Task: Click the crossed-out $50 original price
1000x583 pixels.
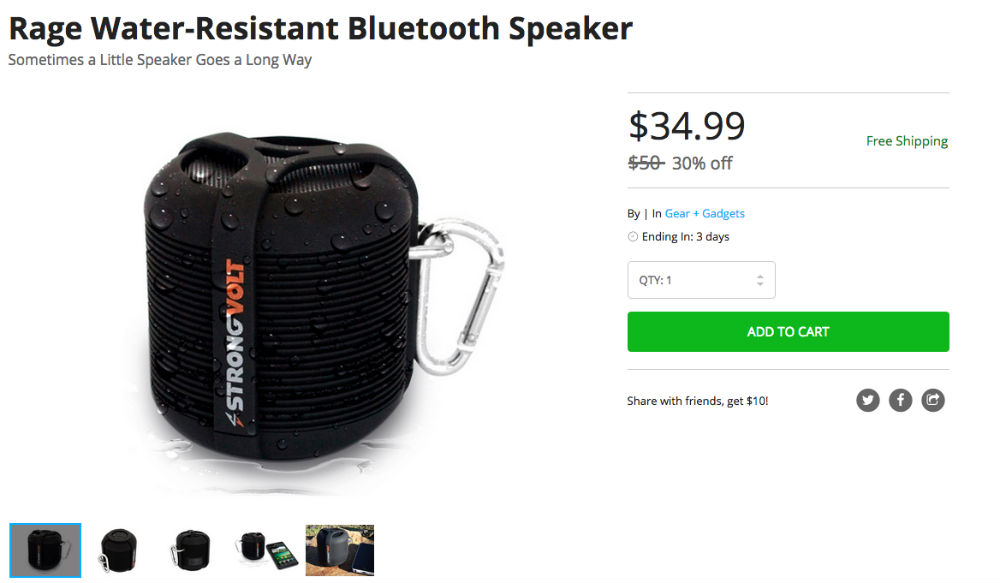Action: (x=646, y=163)
